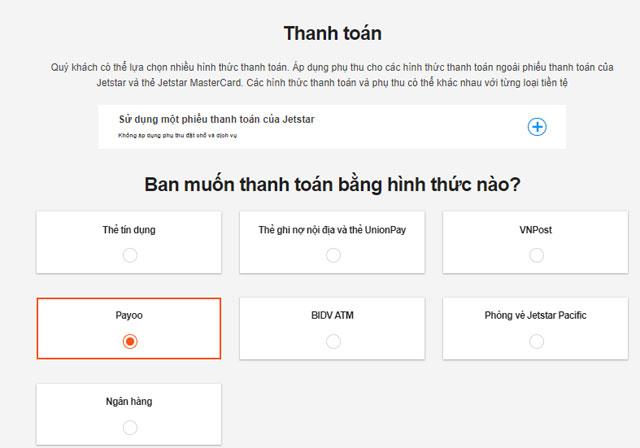Expand 'Sử dụng một phiếu thanh toán của Jetstar'

pyautogui.click(x=217, y=119)
